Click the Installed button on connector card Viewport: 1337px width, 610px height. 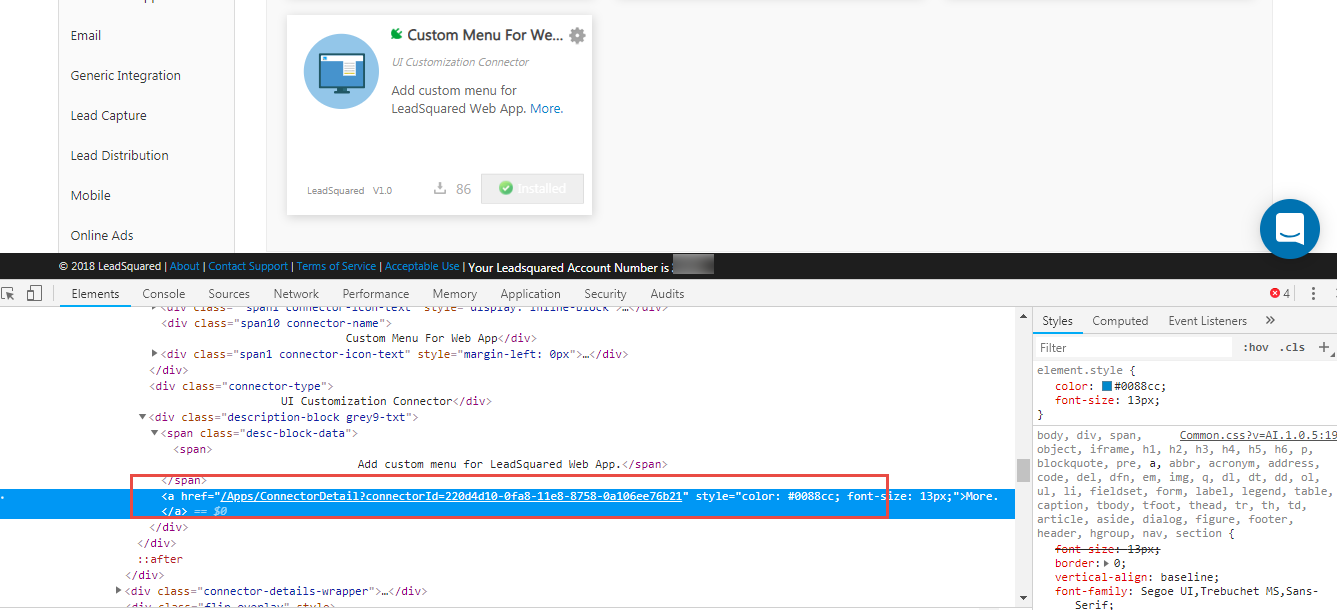[532, 188]
